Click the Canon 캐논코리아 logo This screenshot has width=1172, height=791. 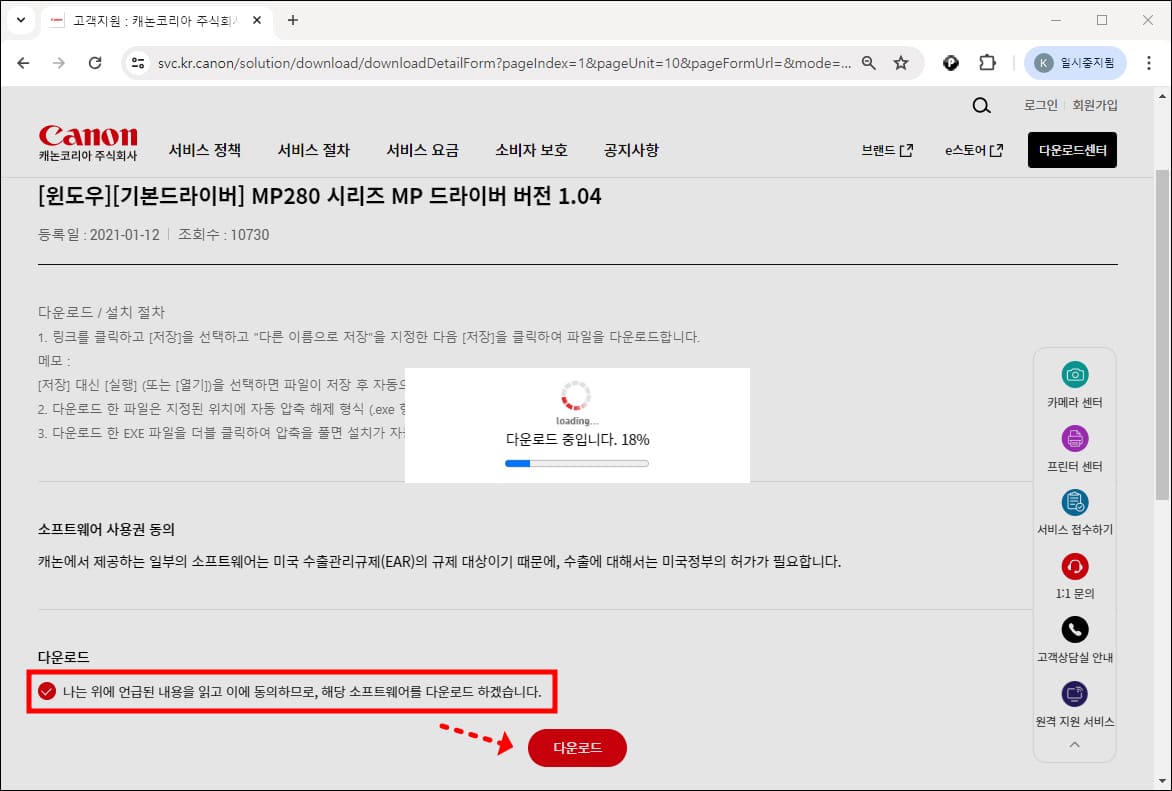(87, 140)
